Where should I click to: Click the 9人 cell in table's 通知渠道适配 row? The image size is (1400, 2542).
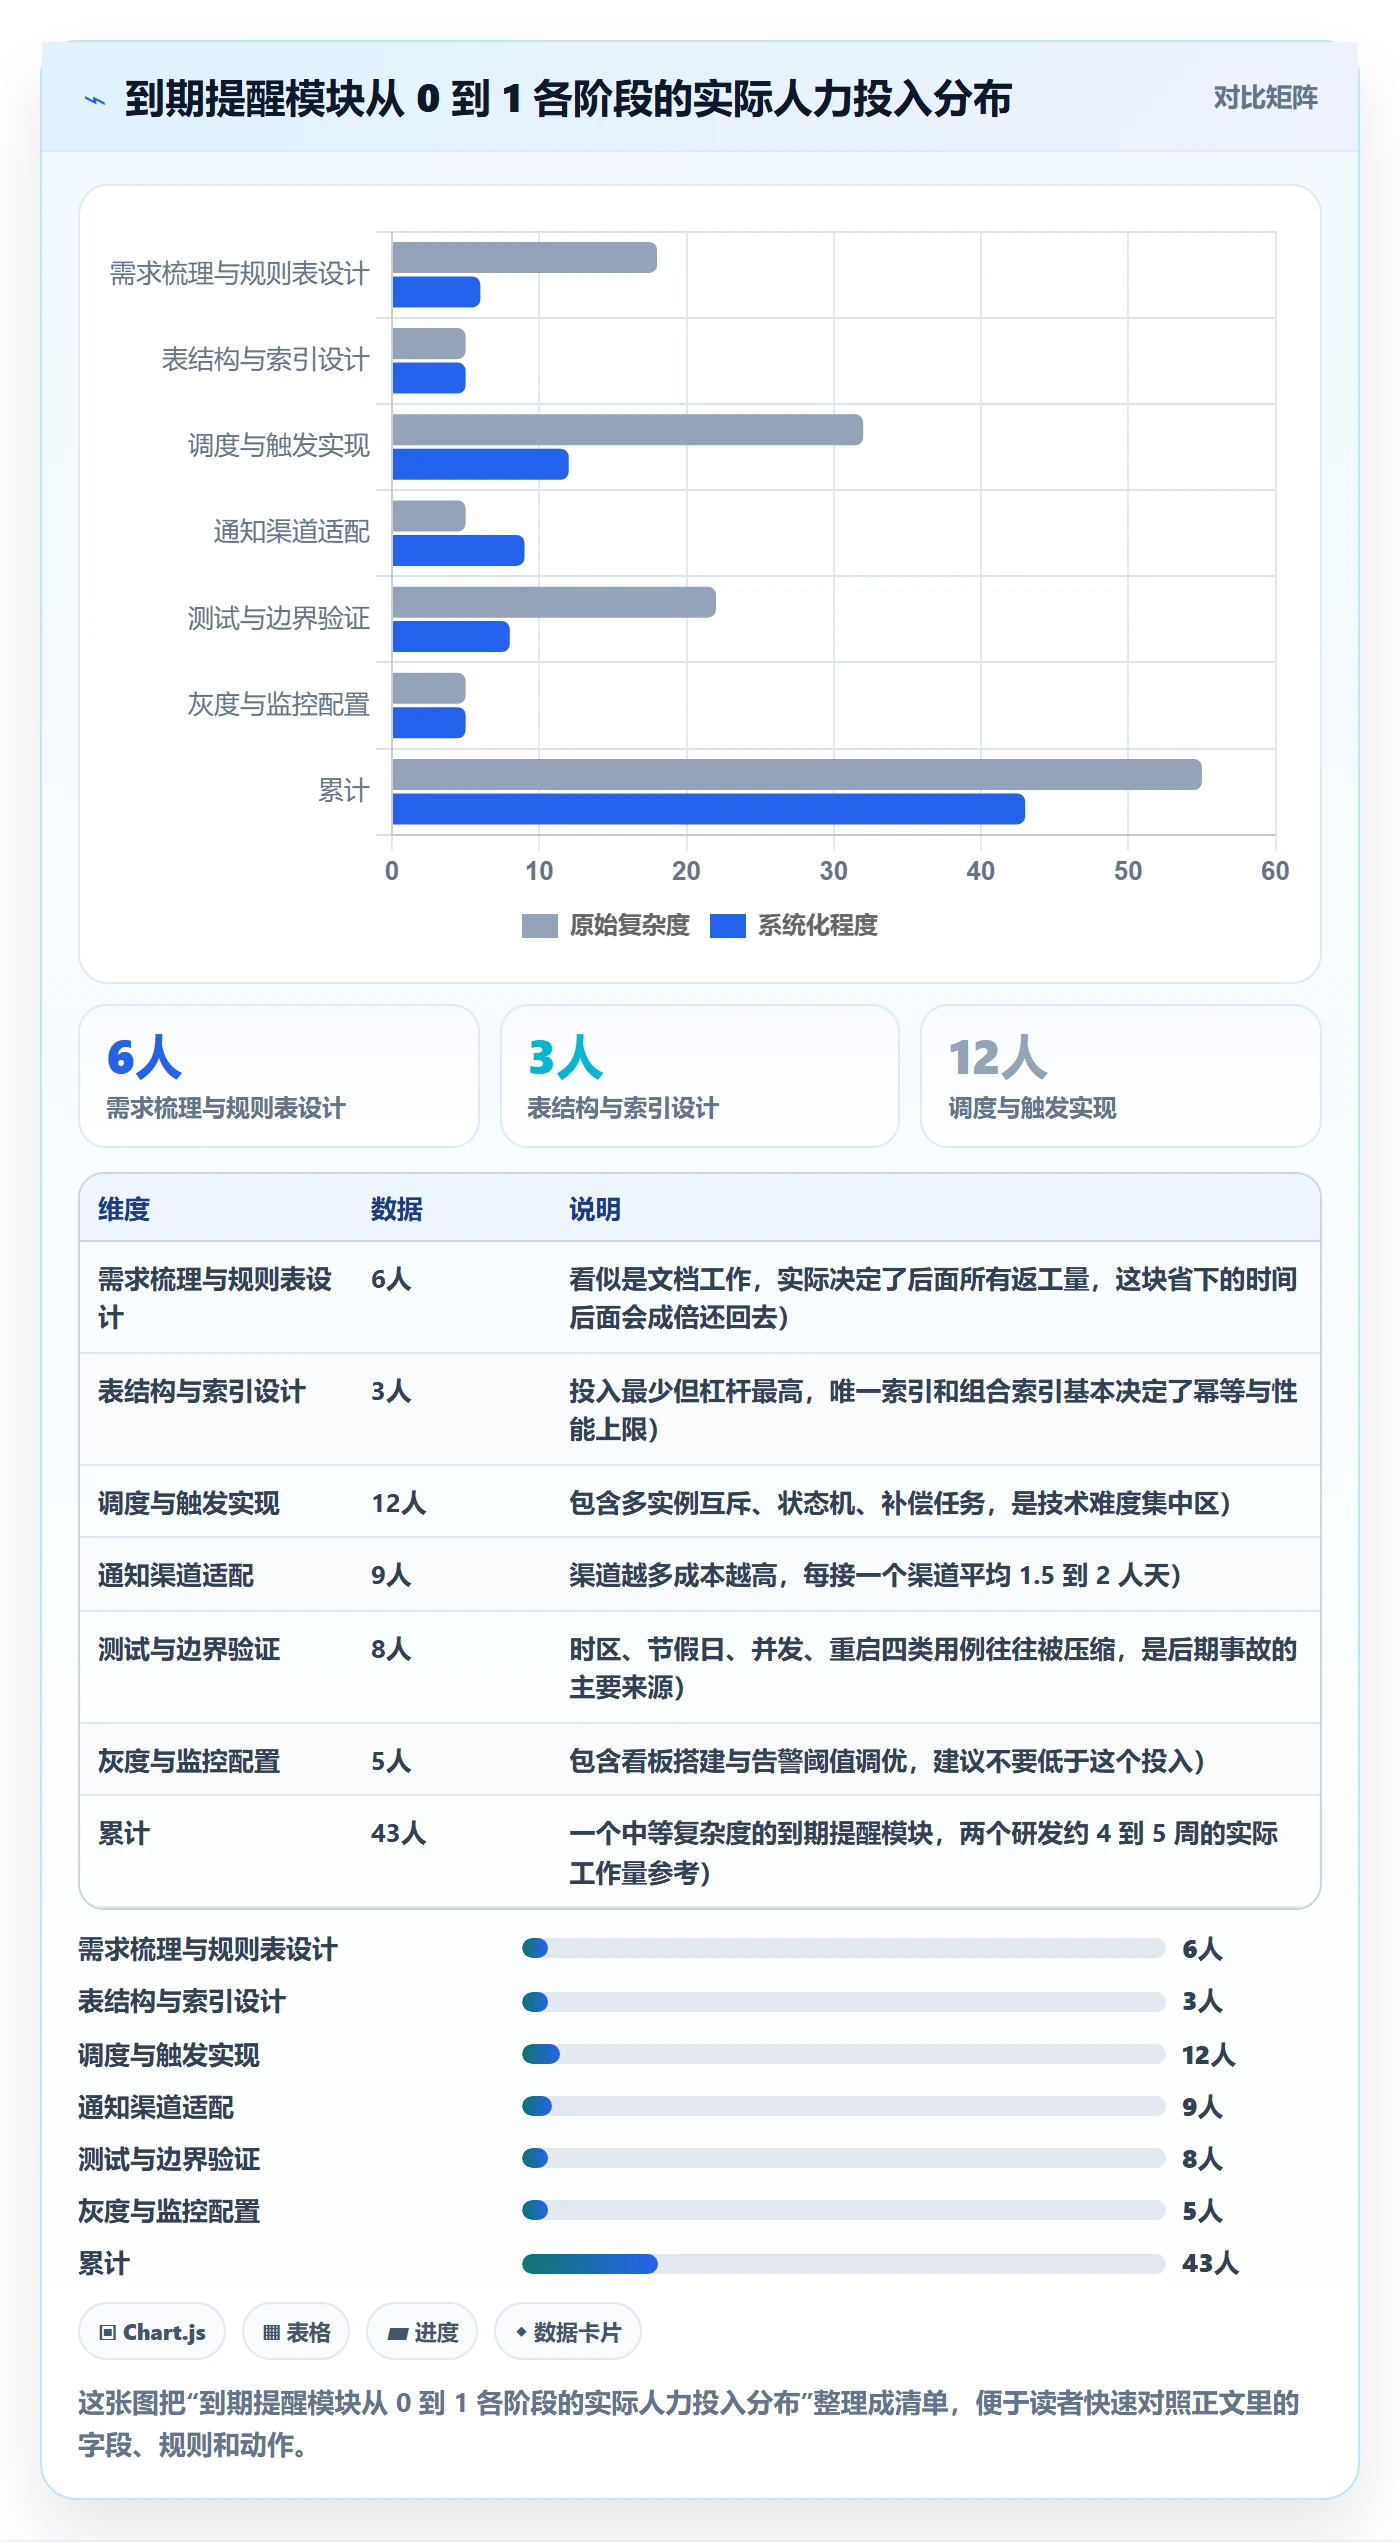pyautogui.click(x=391, y=1575)
